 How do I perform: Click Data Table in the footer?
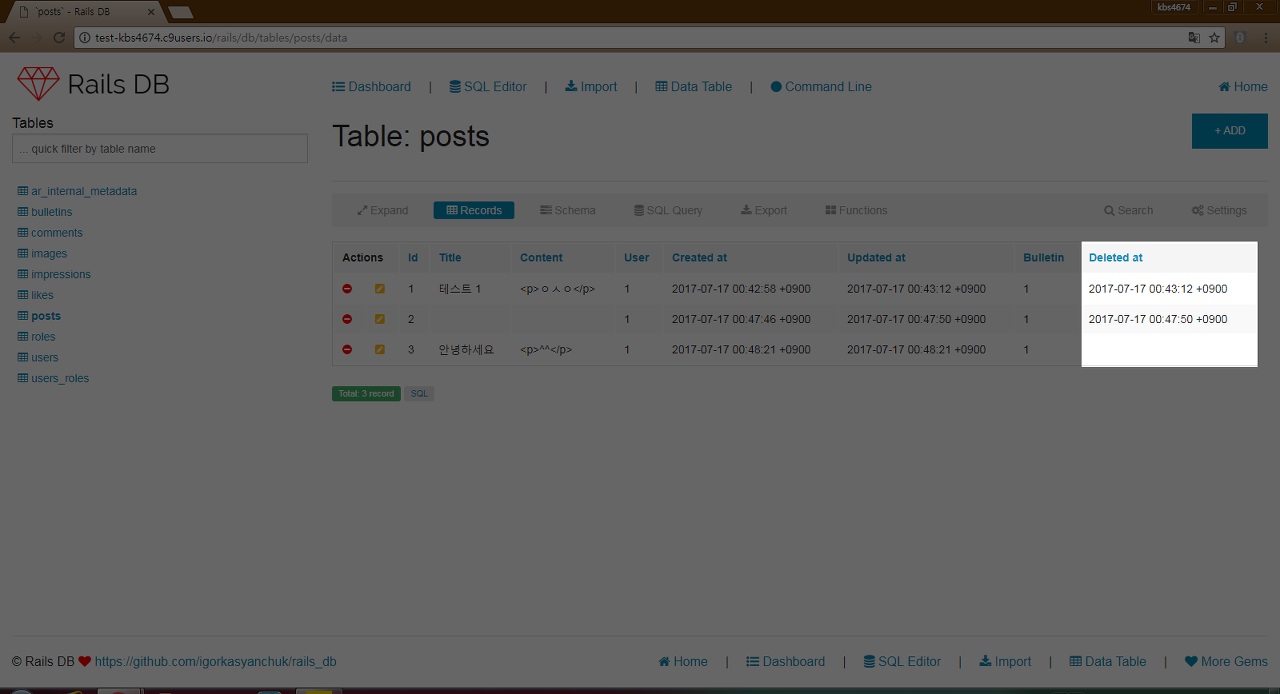(x=1108, y=662)
